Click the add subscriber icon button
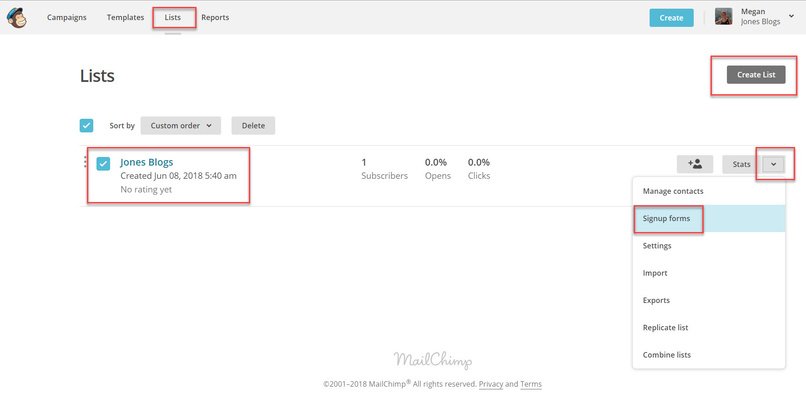The width and height of the screenshot is (806, 403). (694, 164)
